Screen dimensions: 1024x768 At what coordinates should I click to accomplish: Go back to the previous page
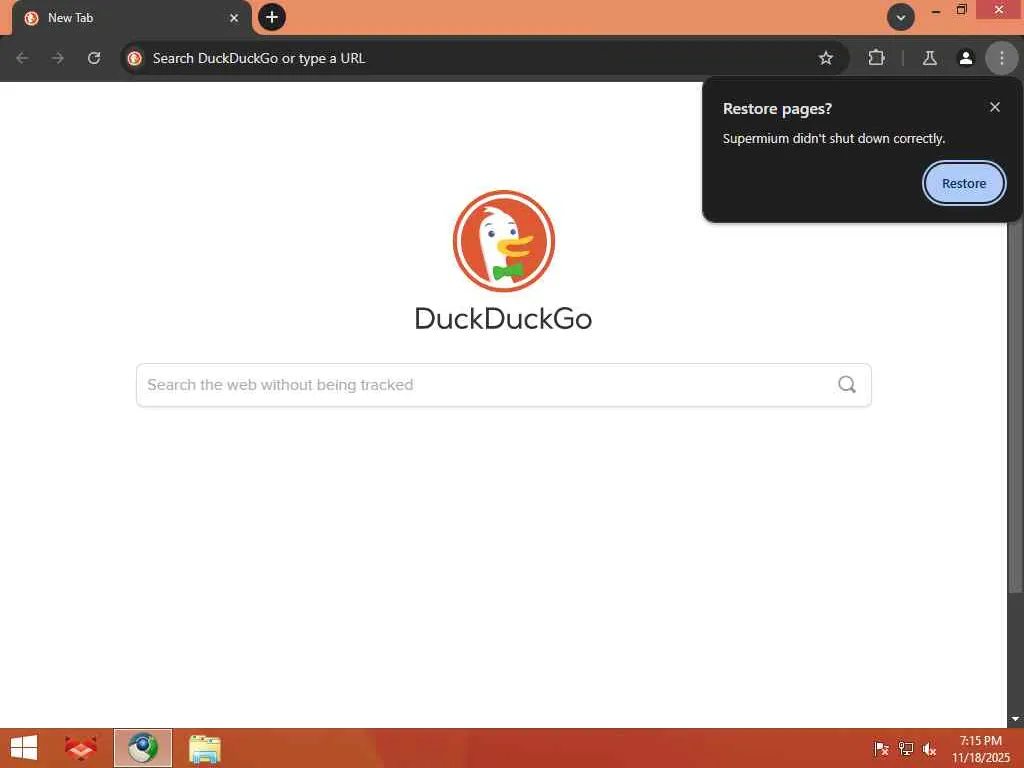22,58
